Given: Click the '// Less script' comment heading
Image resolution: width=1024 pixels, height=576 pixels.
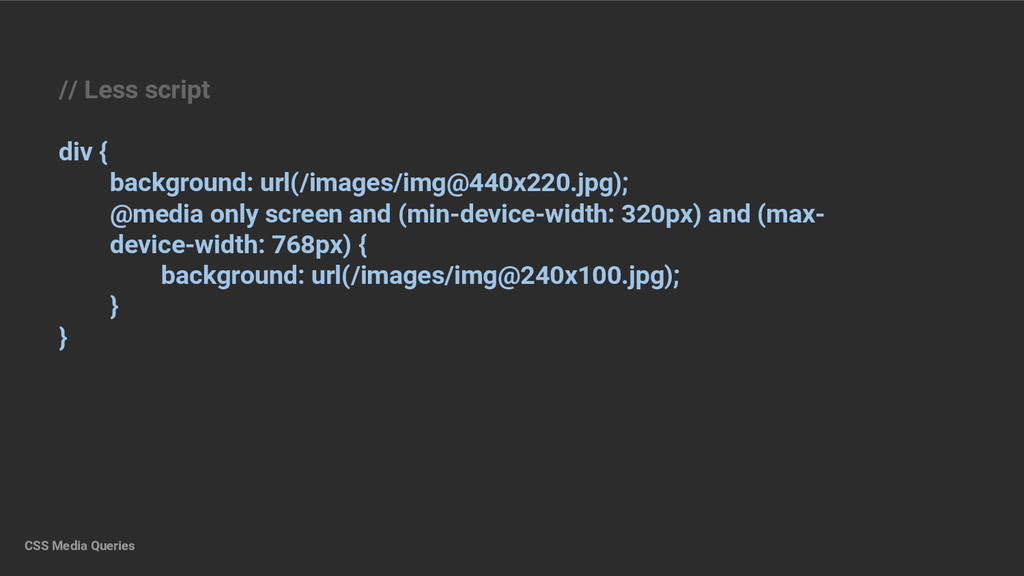Looking at the screenshot, I should 134,90.
